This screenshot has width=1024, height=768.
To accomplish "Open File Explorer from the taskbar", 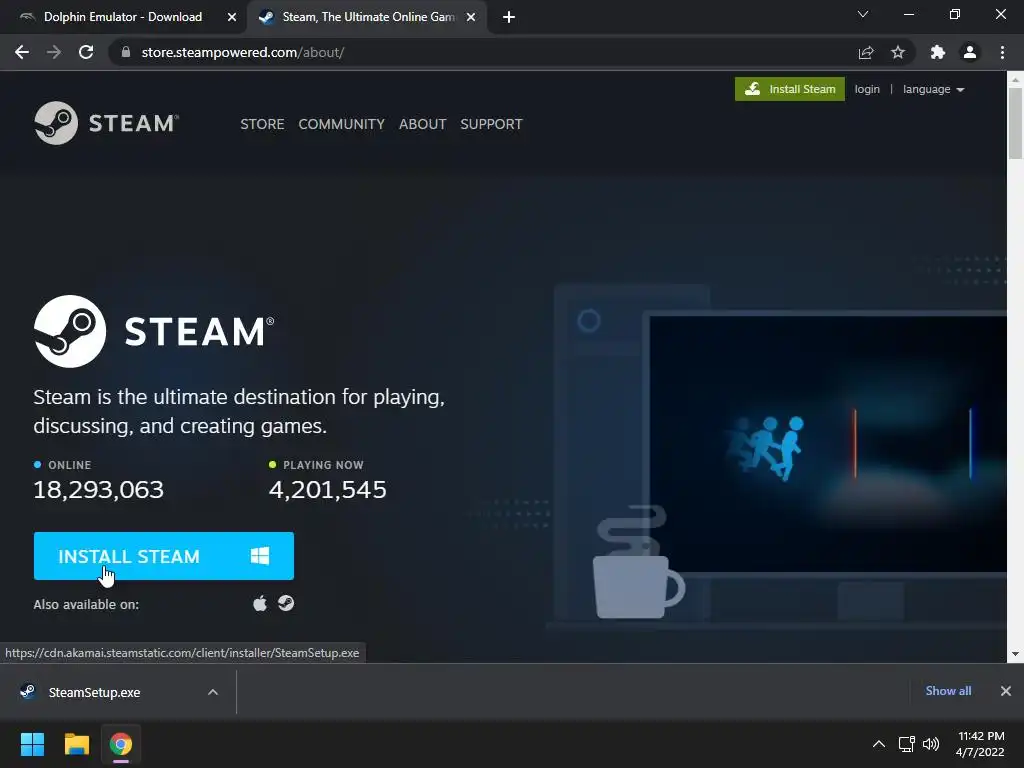I will click(x=76, y=744).
